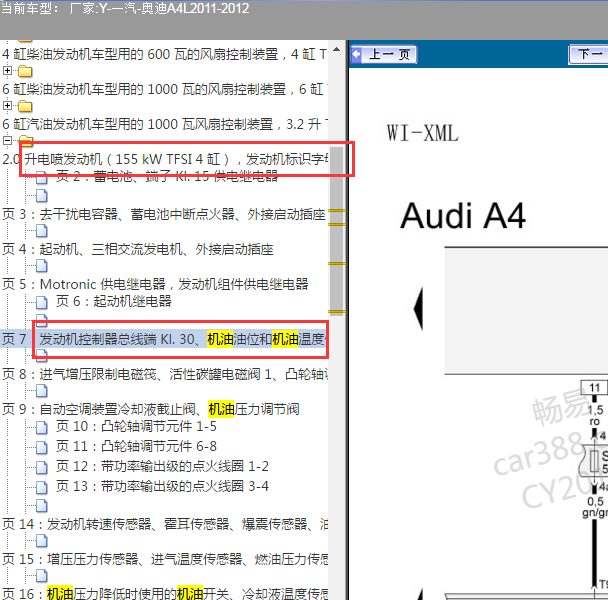Open 6 缸柴油发动机车型用的 1000 瓦 entry
This screenshot has width=608, height=600.
click(x=165, y=89)
